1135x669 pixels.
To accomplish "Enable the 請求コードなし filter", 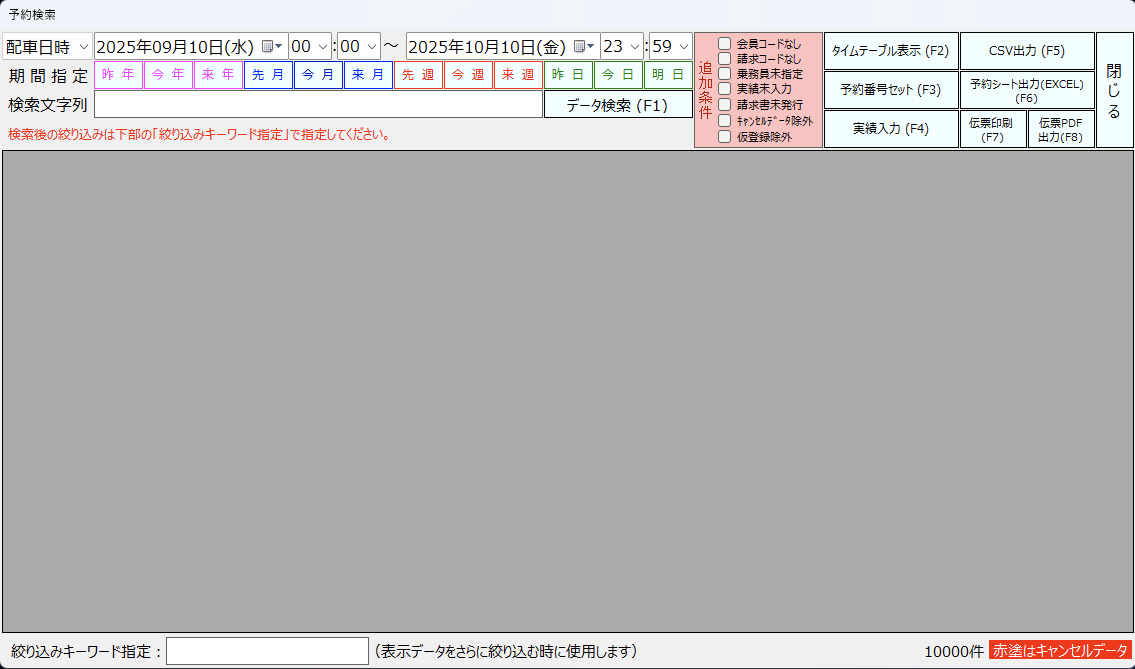I will coord(723,58).
